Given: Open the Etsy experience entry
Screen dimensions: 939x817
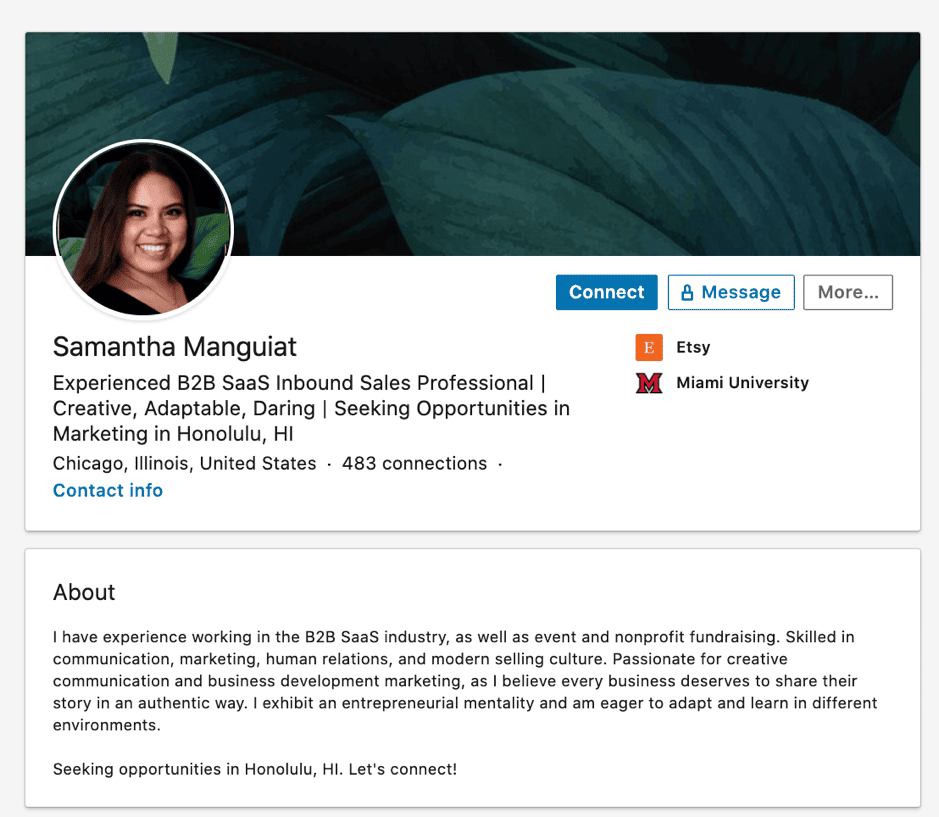Looking at the screenshot, I should click(x=691, y=347).
